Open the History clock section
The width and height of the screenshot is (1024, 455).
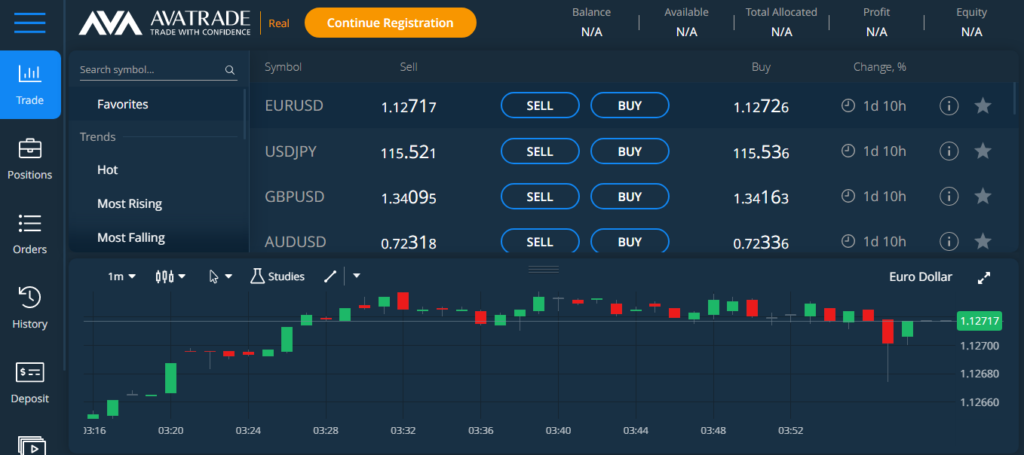[30, 308]
